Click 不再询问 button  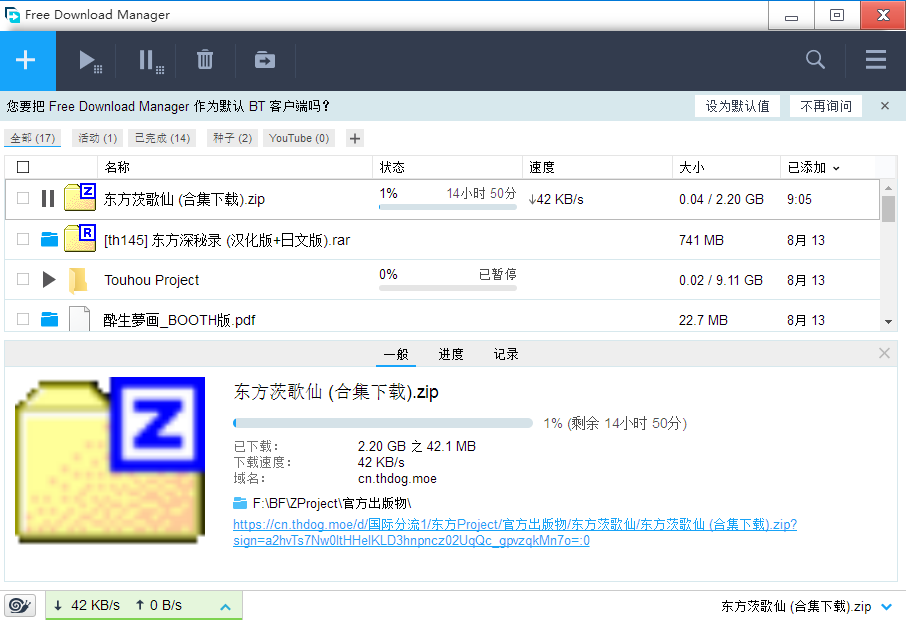tap(826, 106)
